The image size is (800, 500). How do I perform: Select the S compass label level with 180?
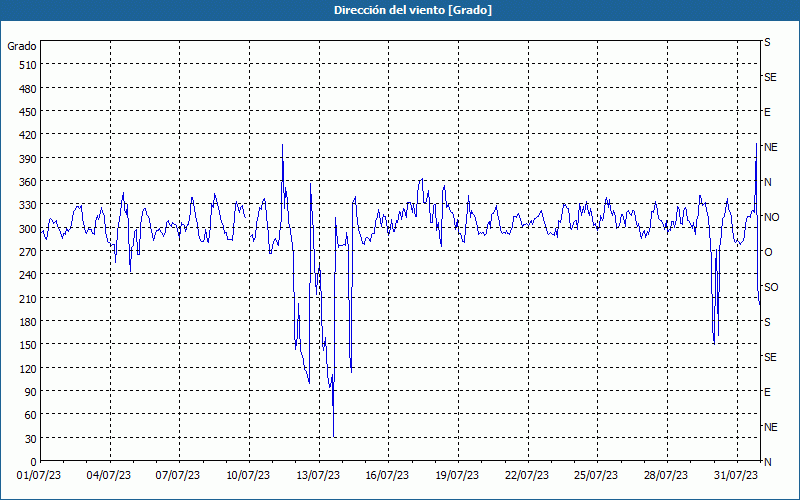(767, 322)
